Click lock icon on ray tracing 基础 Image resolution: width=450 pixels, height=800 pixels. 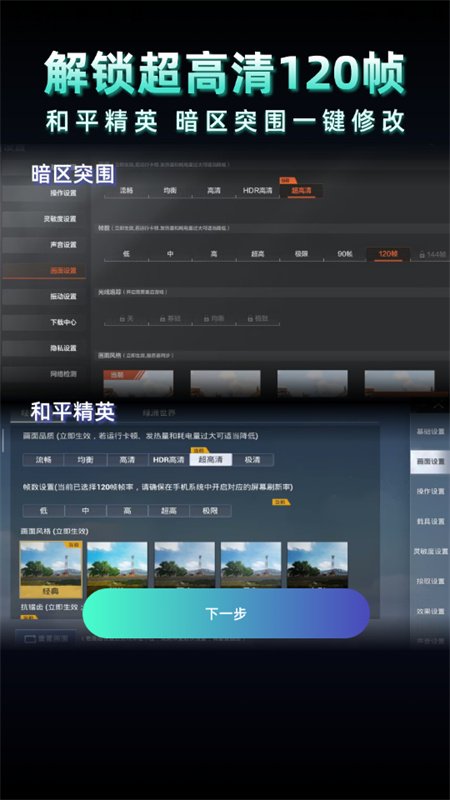[x=163, y=318]
